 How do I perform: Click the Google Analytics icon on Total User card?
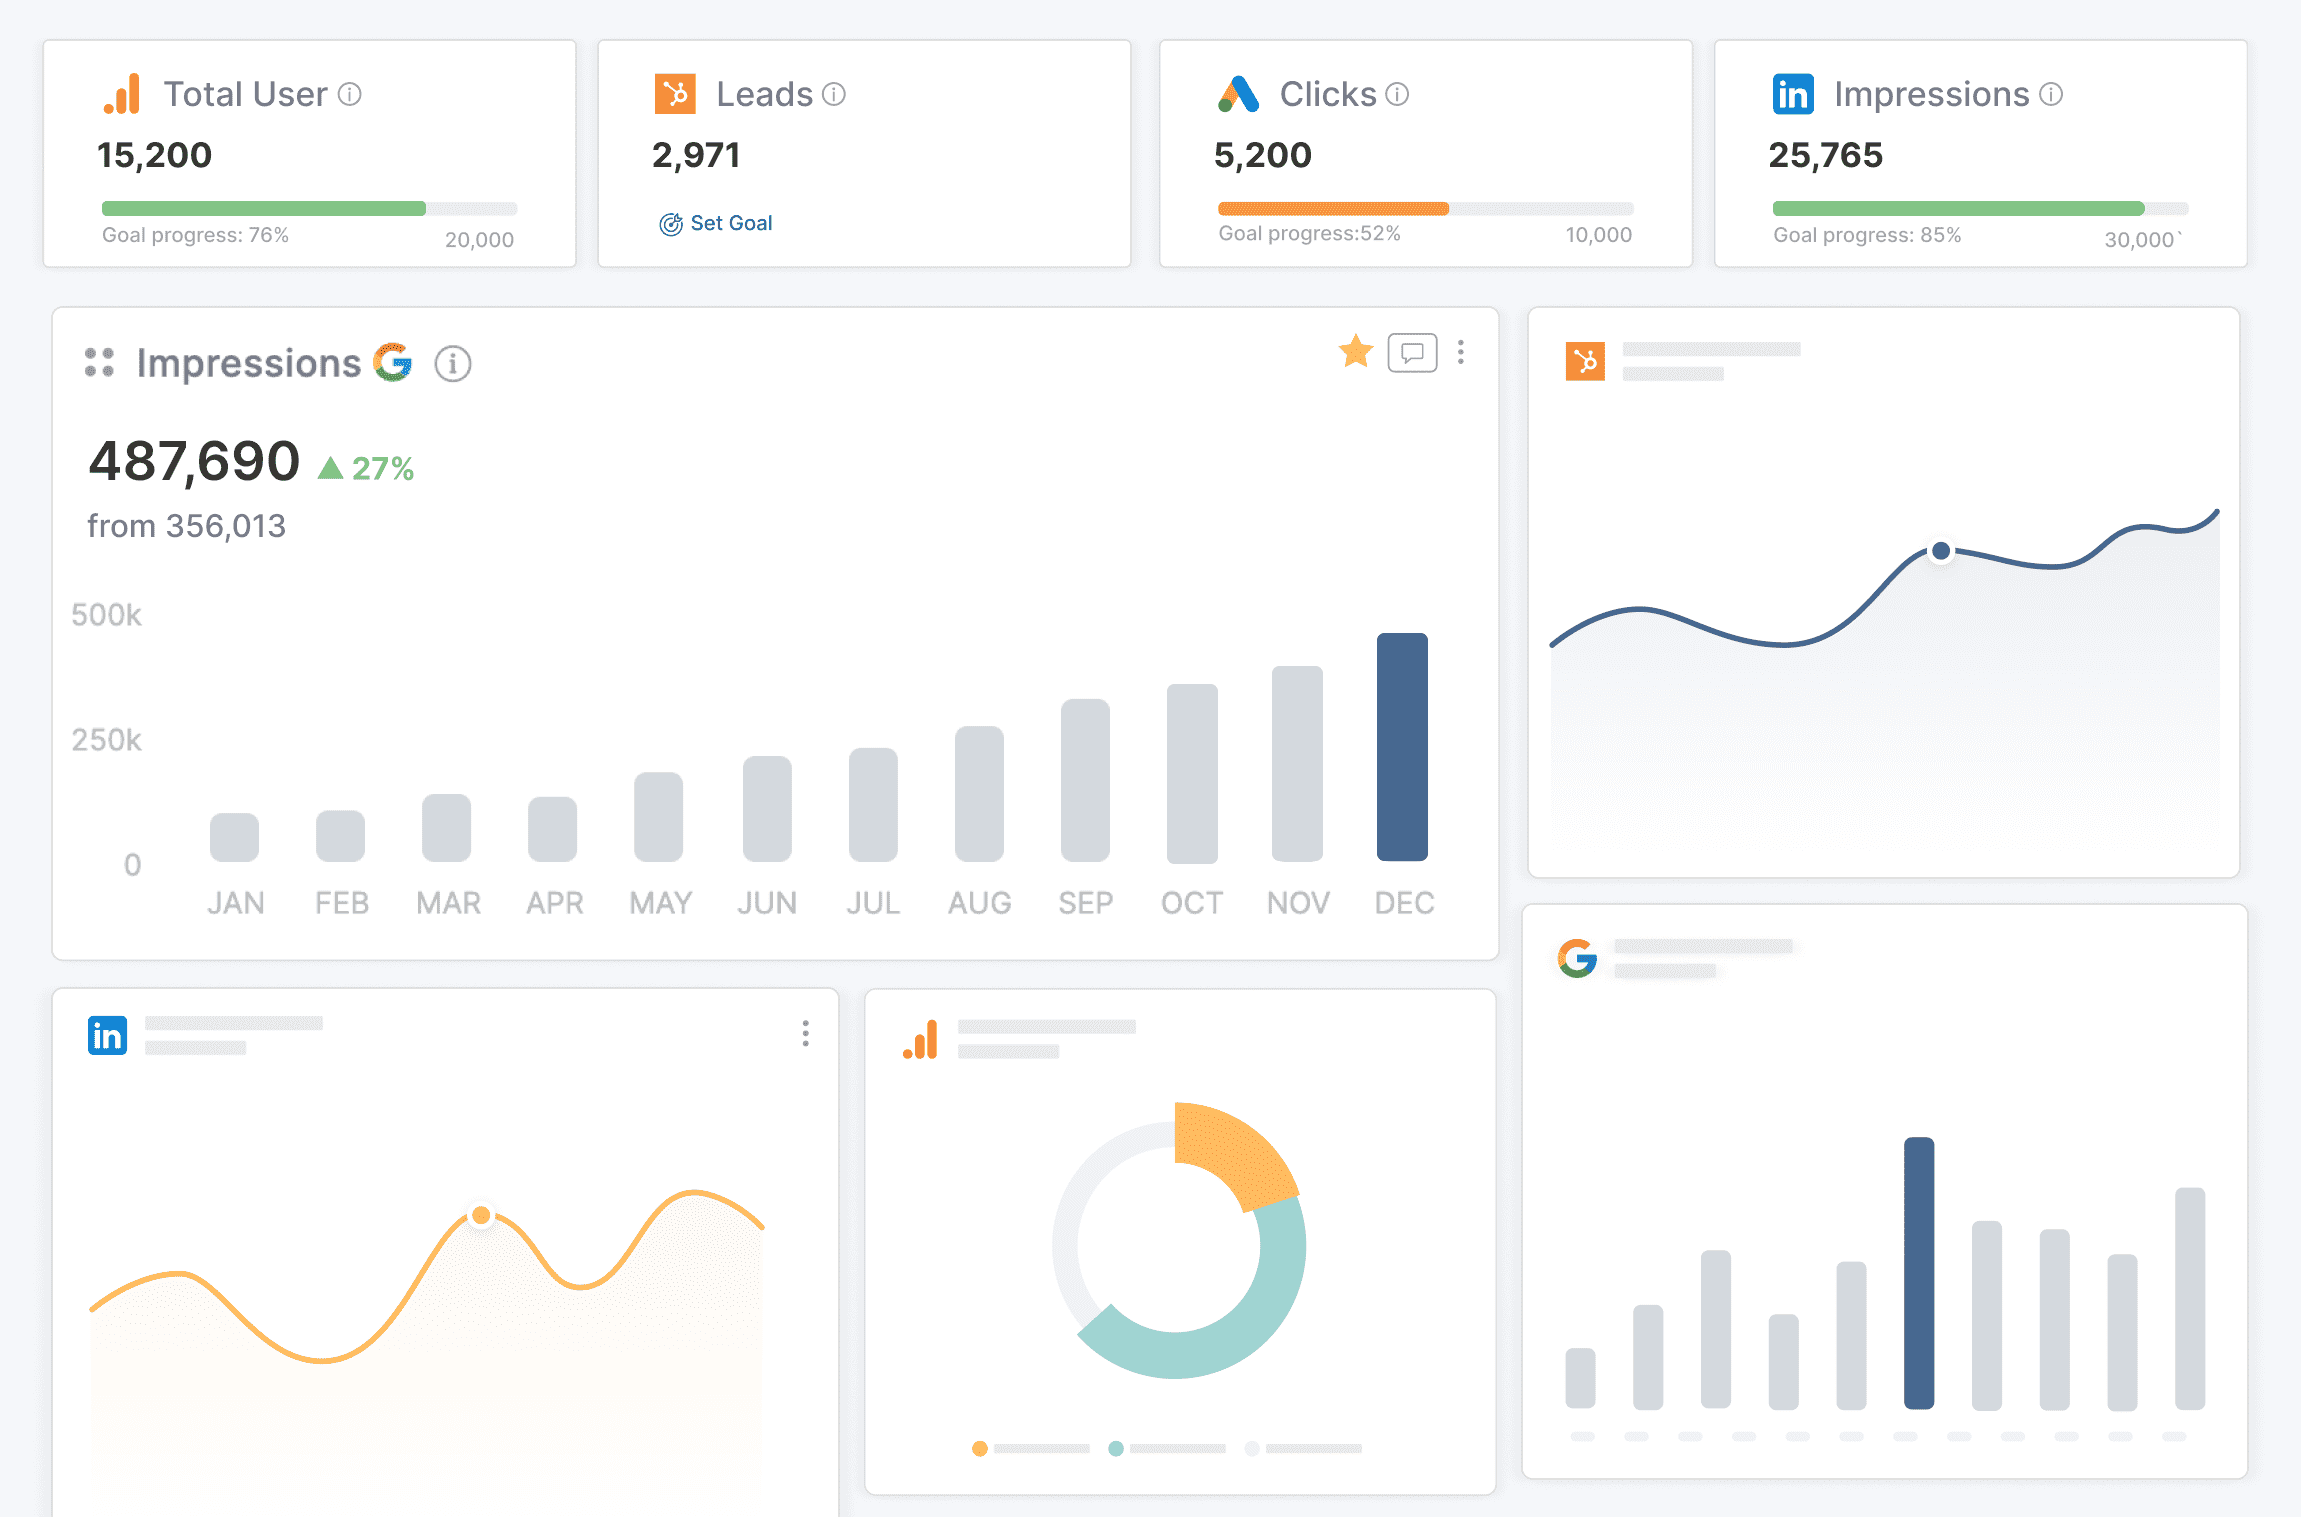click(x=121, y=94)
